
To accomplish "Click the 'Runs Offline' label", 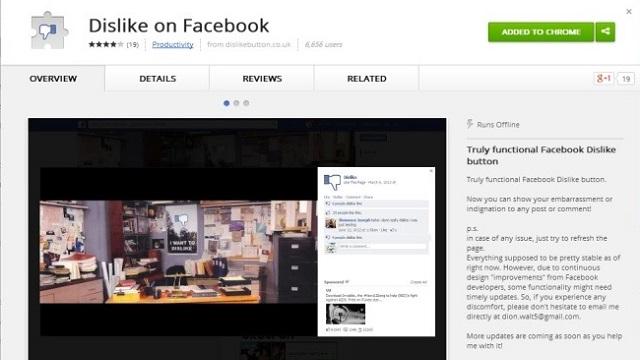I will [498, 124].
